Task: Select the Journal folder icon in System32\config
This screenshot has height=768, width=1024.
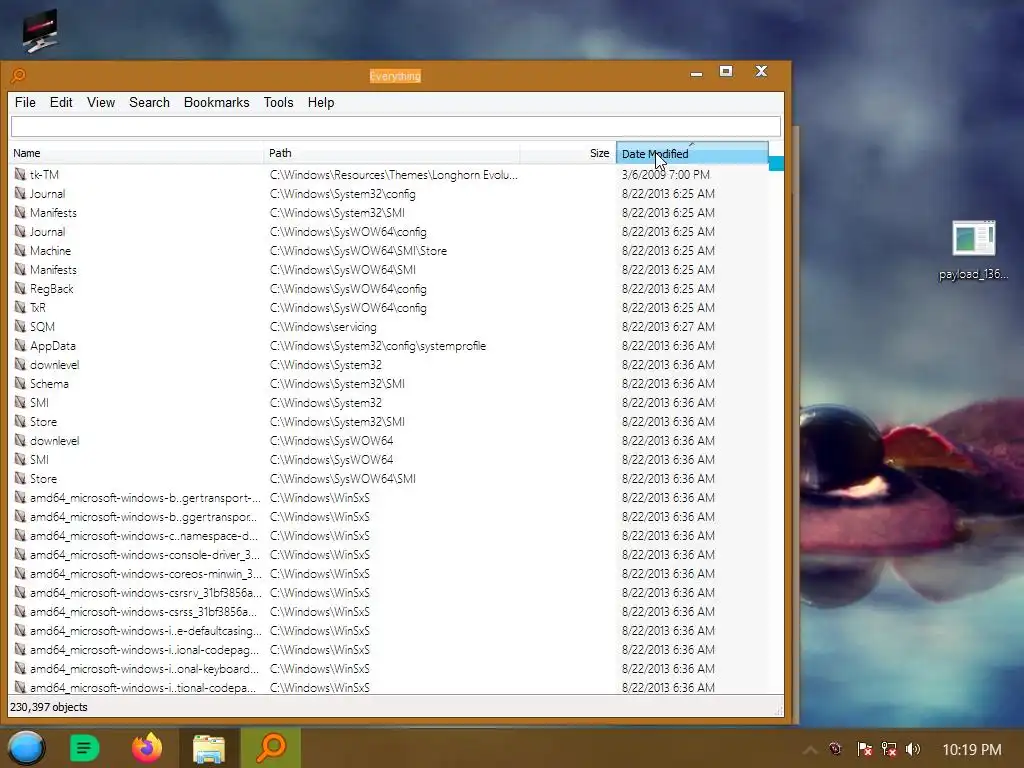Action: click(x=20, y=193)
